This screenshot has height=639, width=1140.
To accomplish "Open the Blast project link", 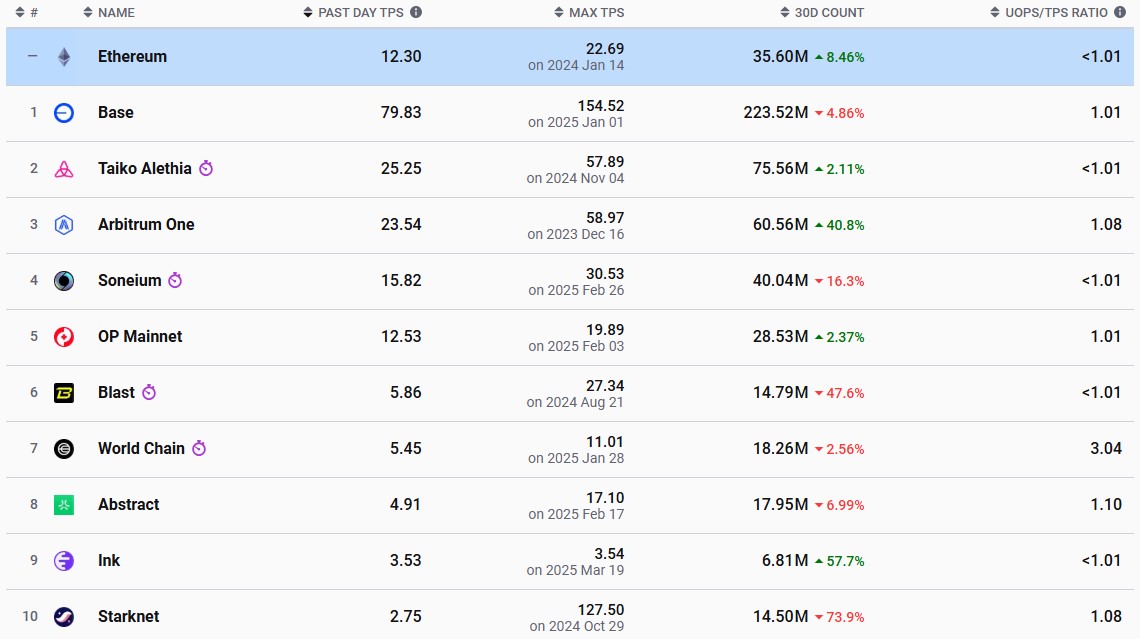I will pos(116,393).
